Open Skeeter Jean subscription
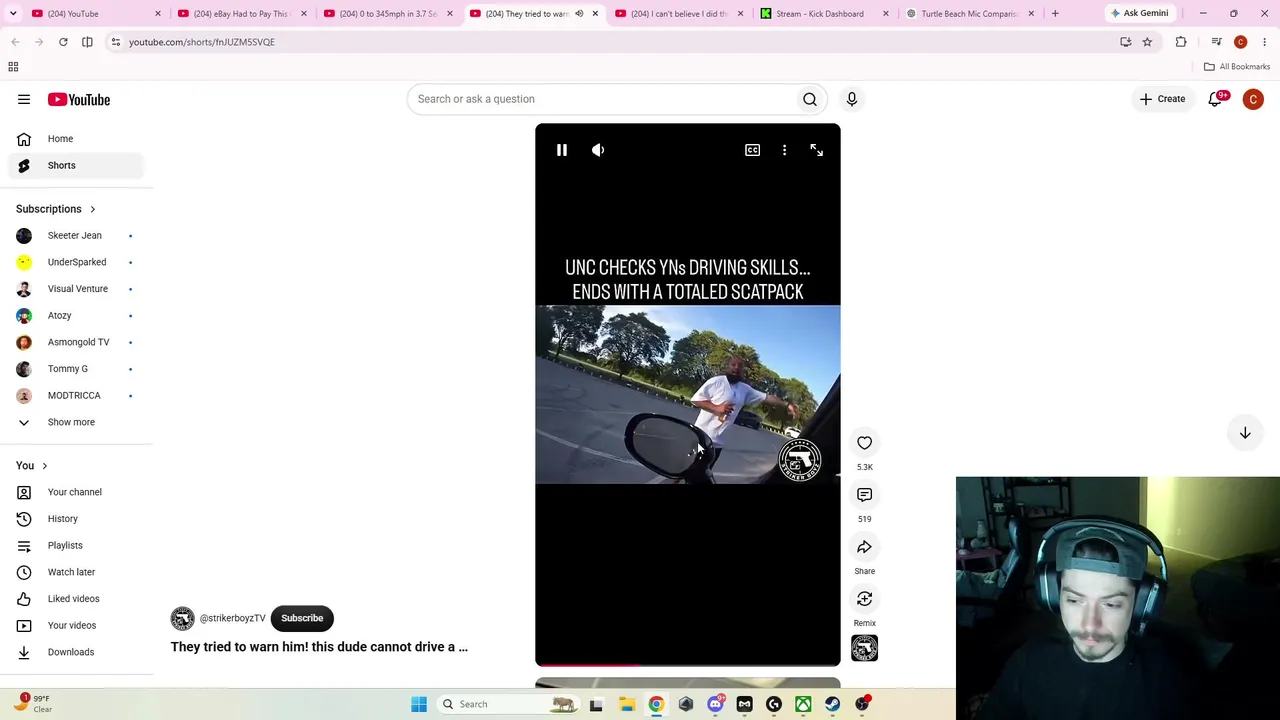 point(76,236)
